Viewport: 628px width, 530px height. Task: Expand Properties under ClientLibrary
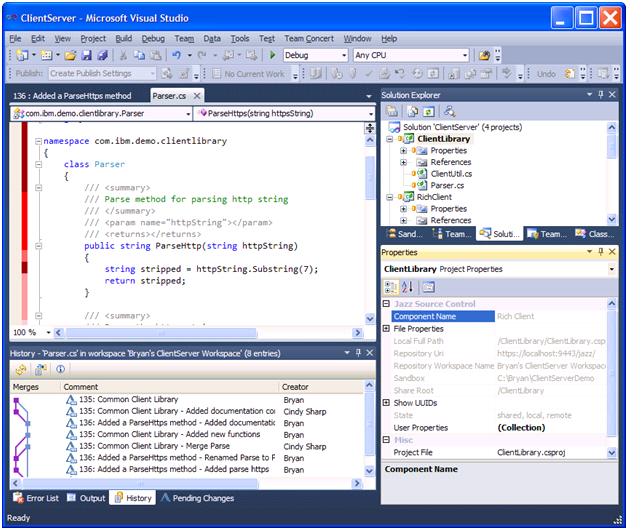click(403, 151)
